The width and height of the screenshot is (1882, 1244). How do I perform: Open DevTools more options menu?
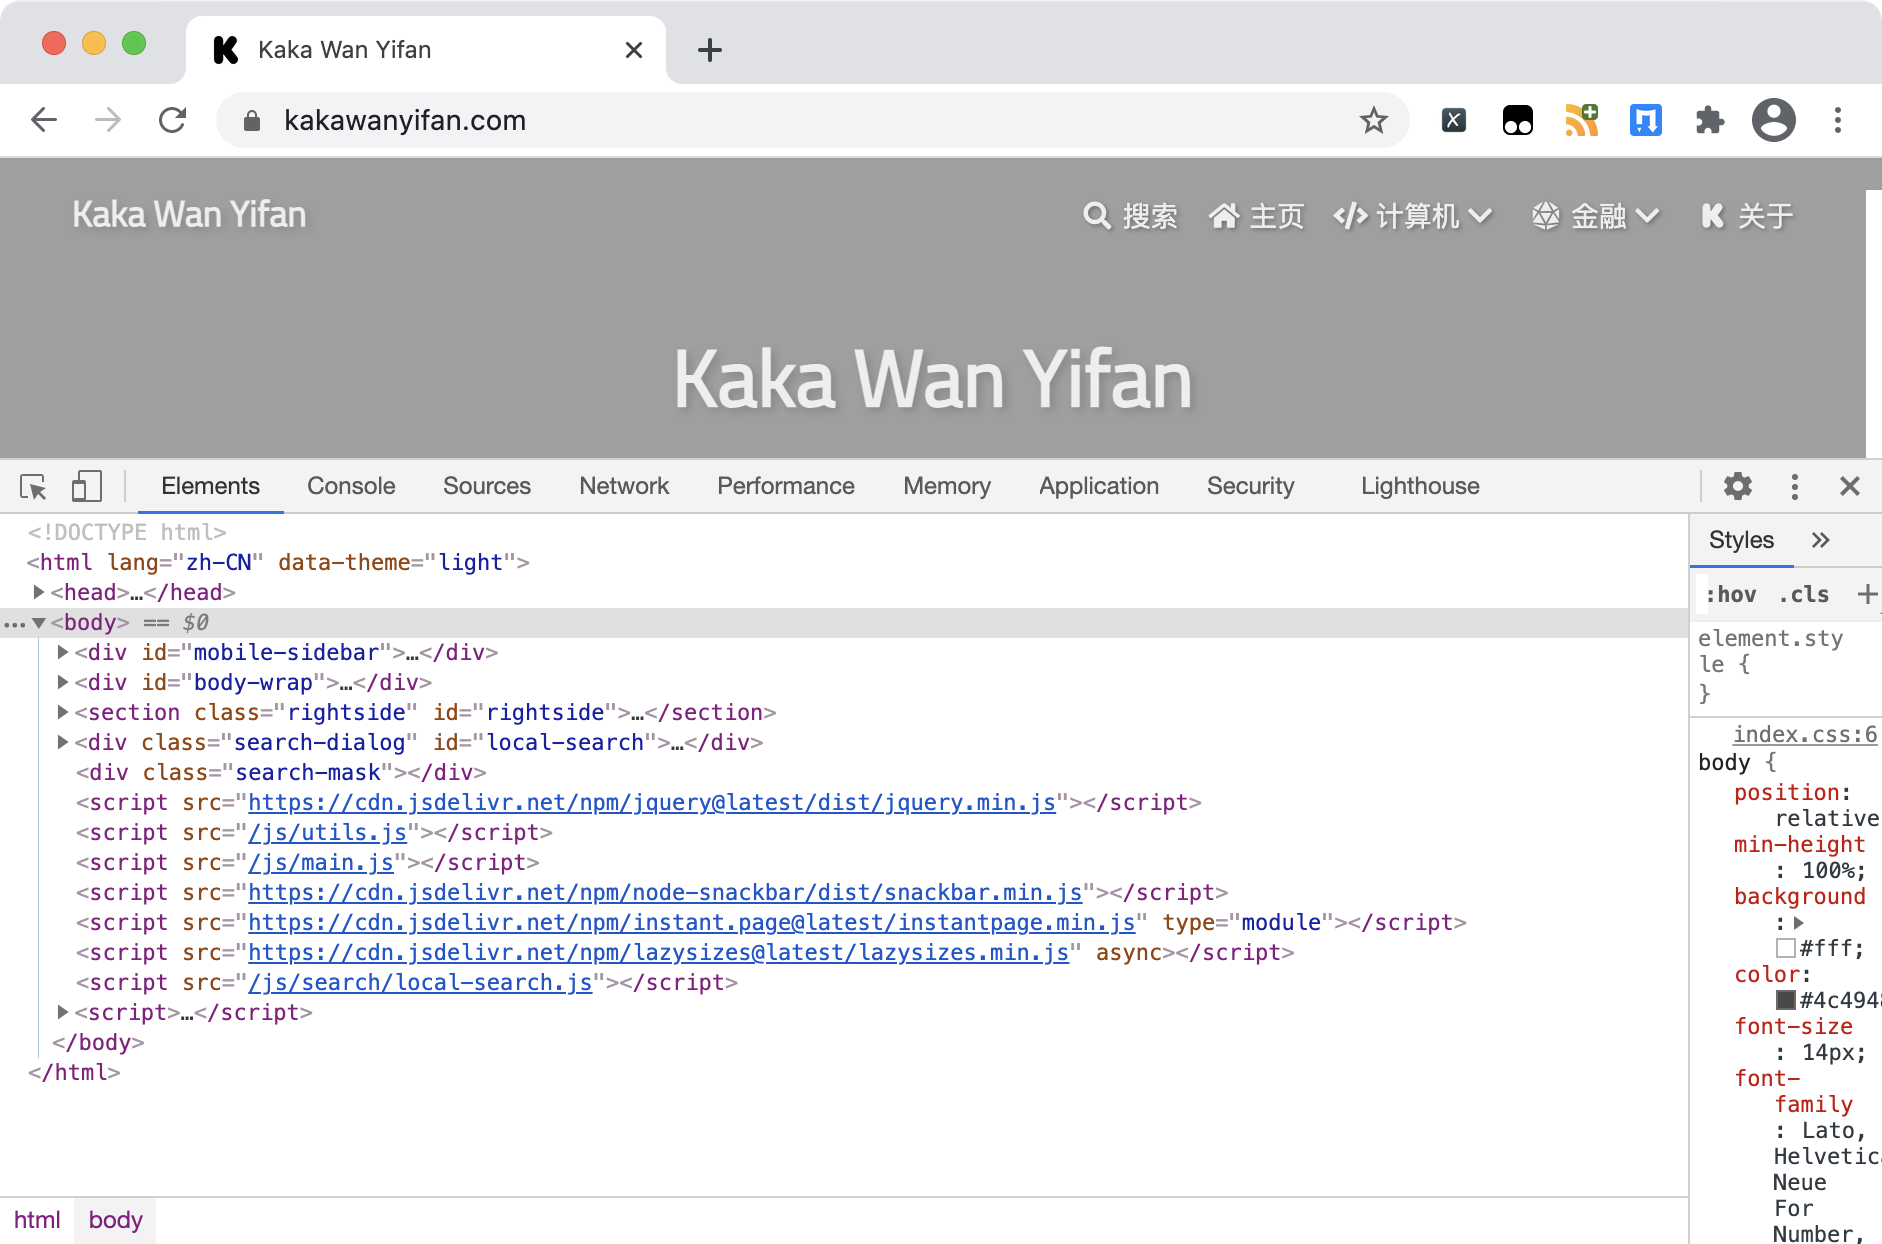pyautogui.click(x=1795, y=487)
